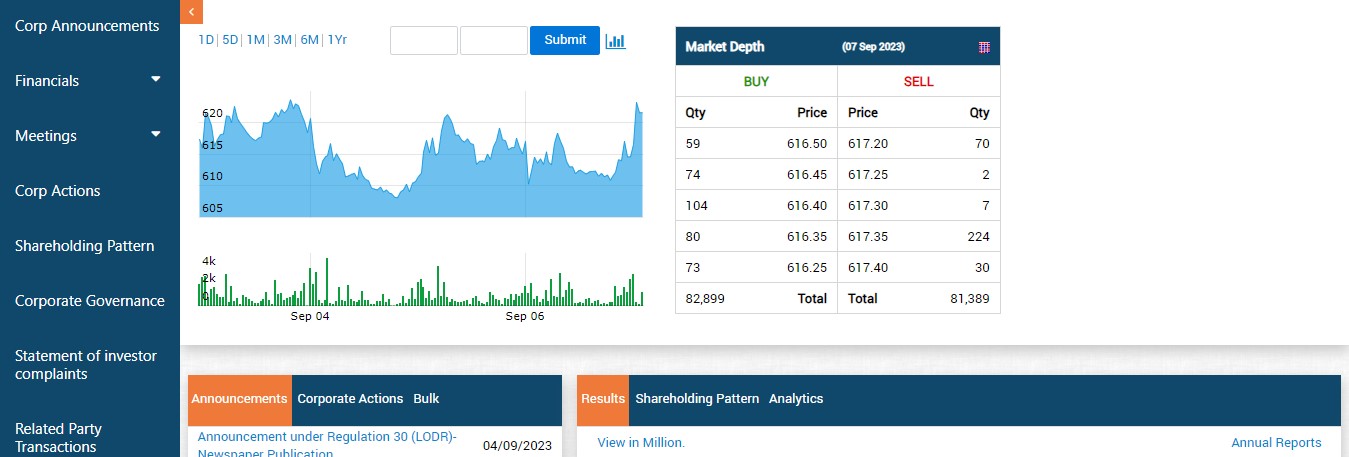Switch to the Corporate Actions tab
This screenshot has height=457, width=1349.
[x=350, y=399]
